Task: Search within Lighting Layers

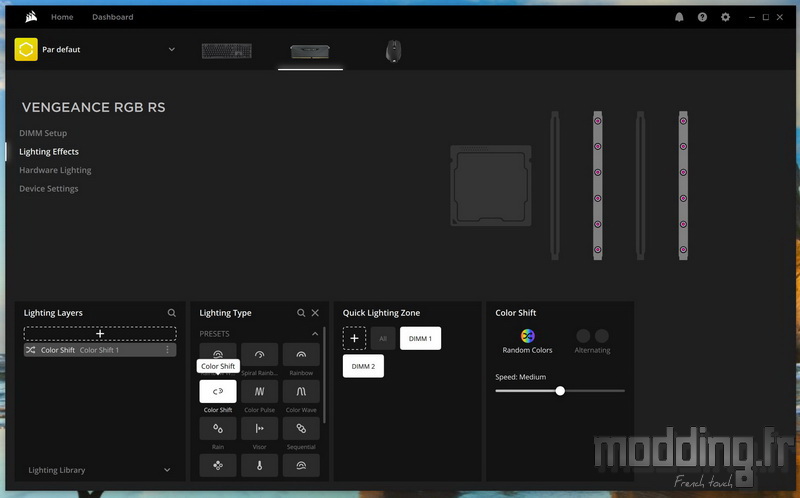Action: tap(171, 313)
